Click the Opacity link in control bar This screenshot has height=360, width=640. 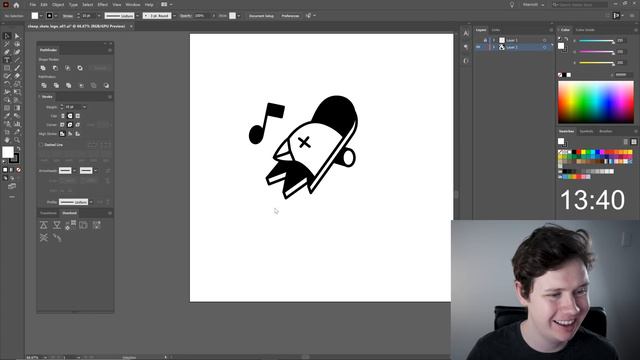pos(186,16)
